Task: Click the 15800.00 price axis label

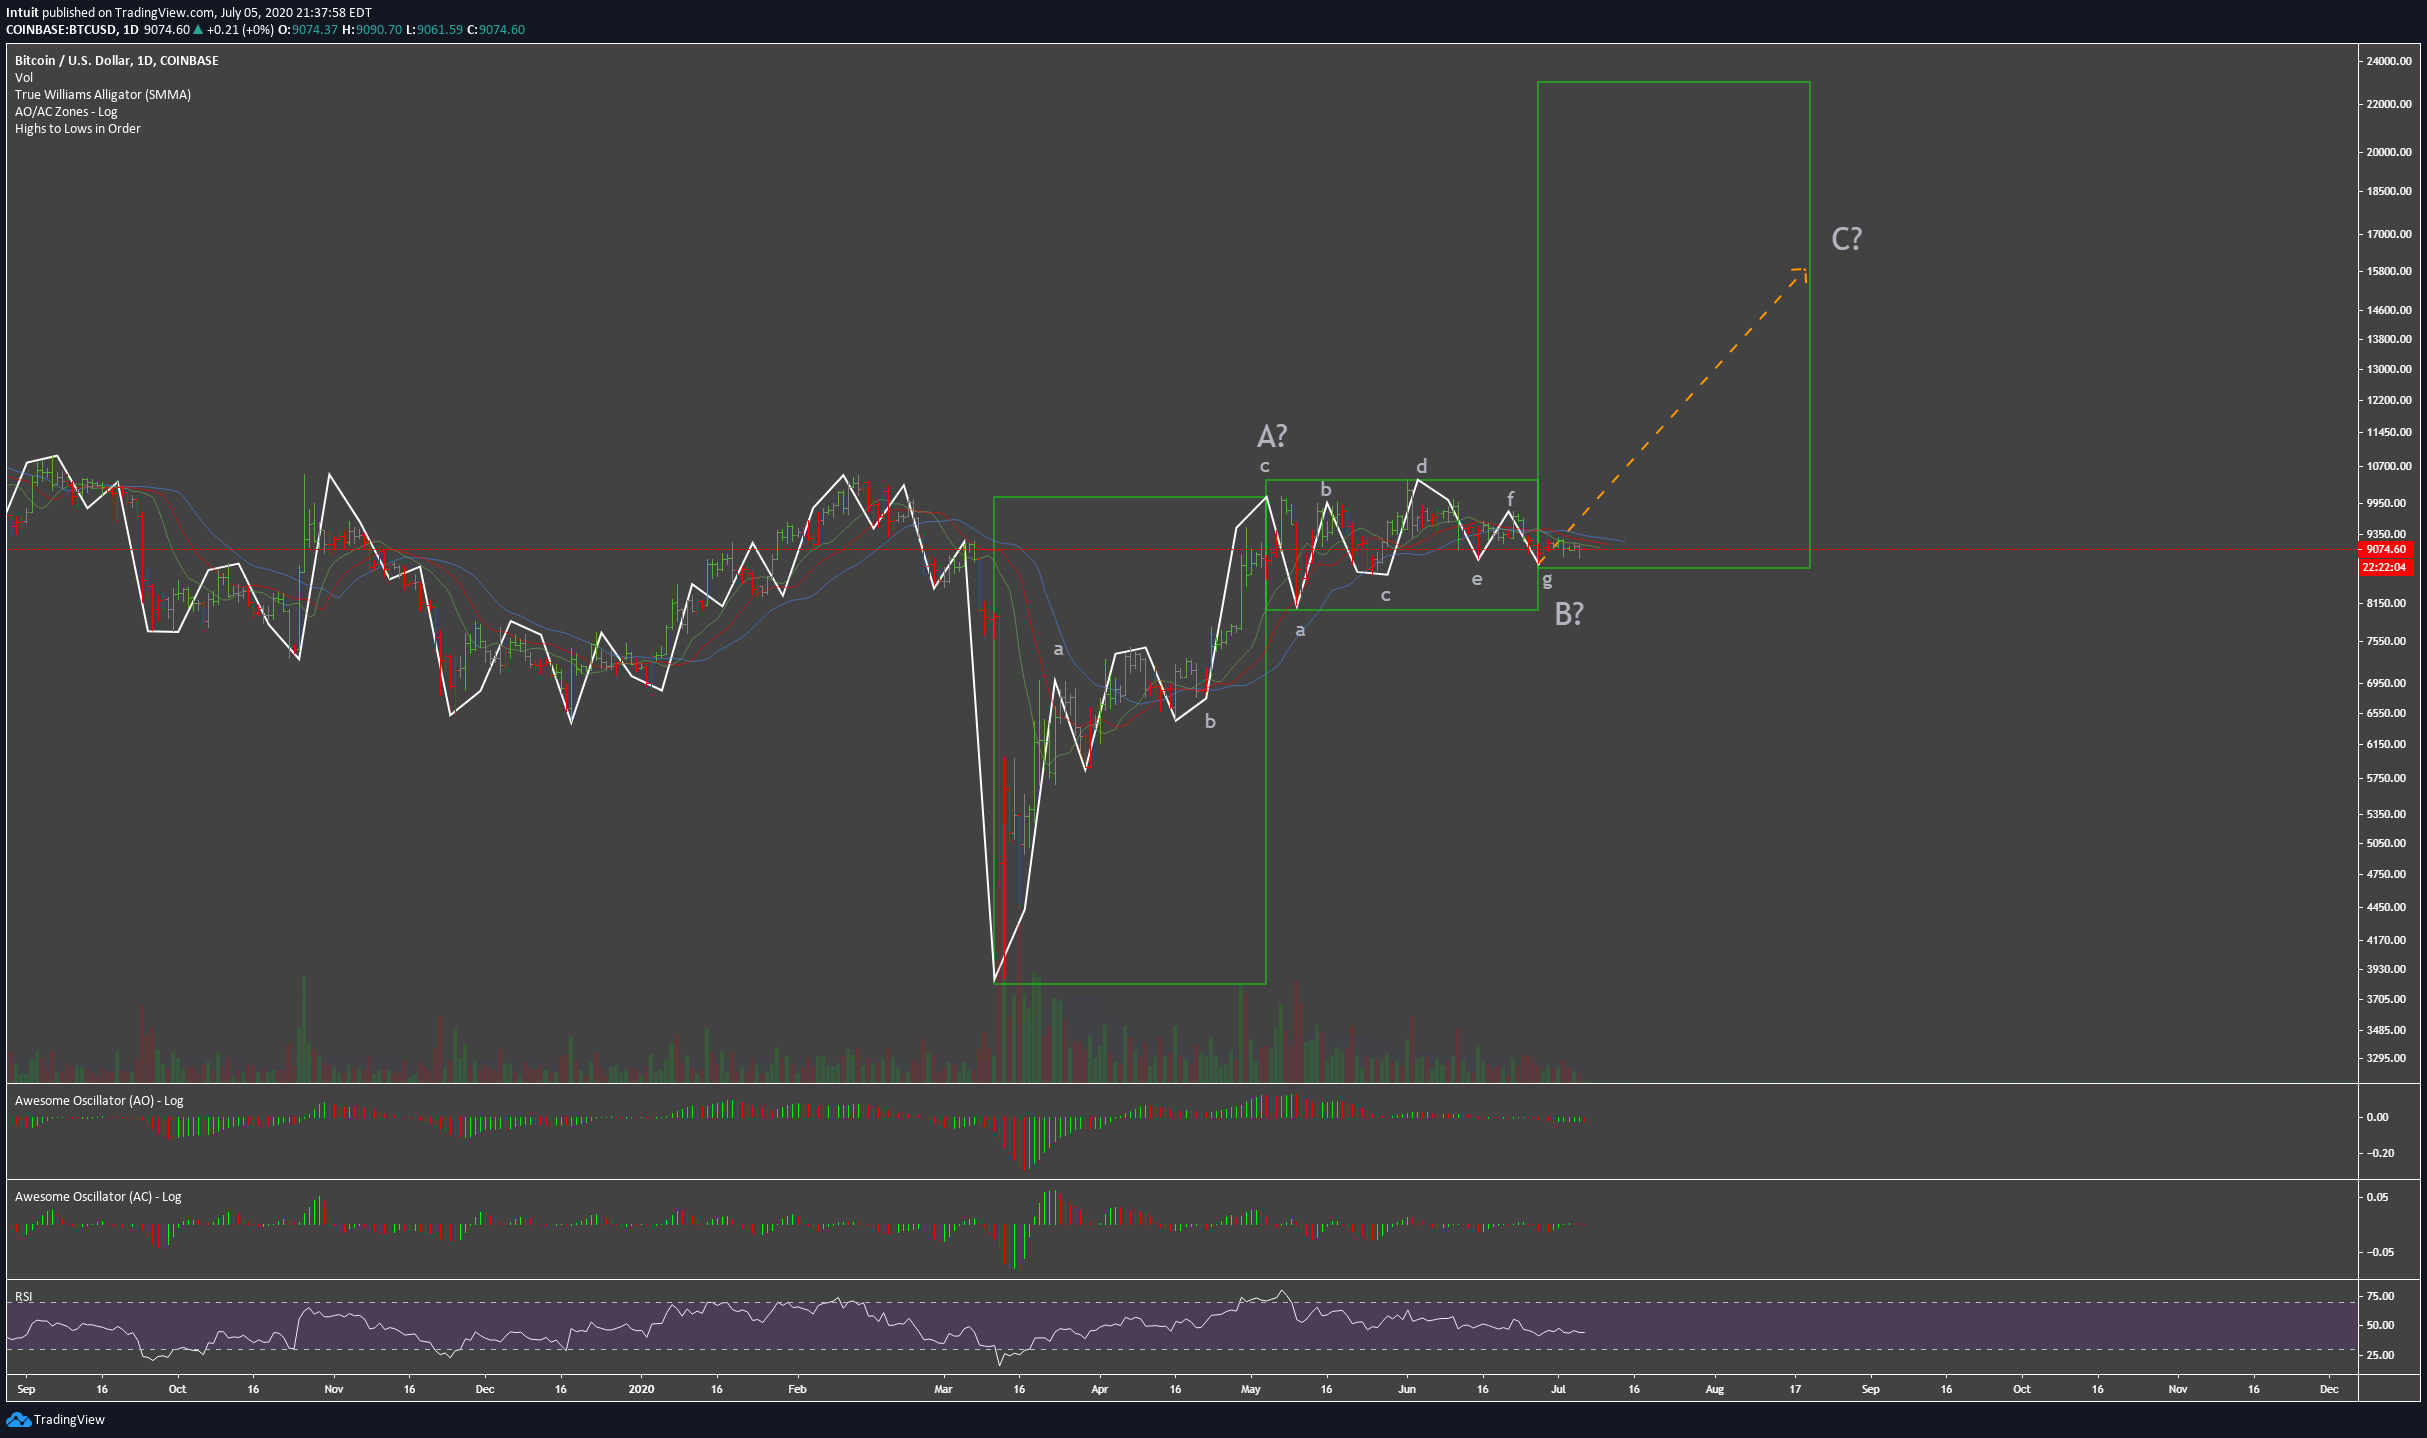Action: pyautogui.click(x=2388, y=271)
